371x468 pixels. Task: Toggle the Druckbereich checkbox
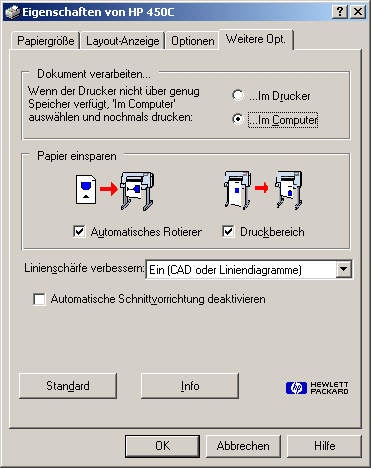coord(228,231)
